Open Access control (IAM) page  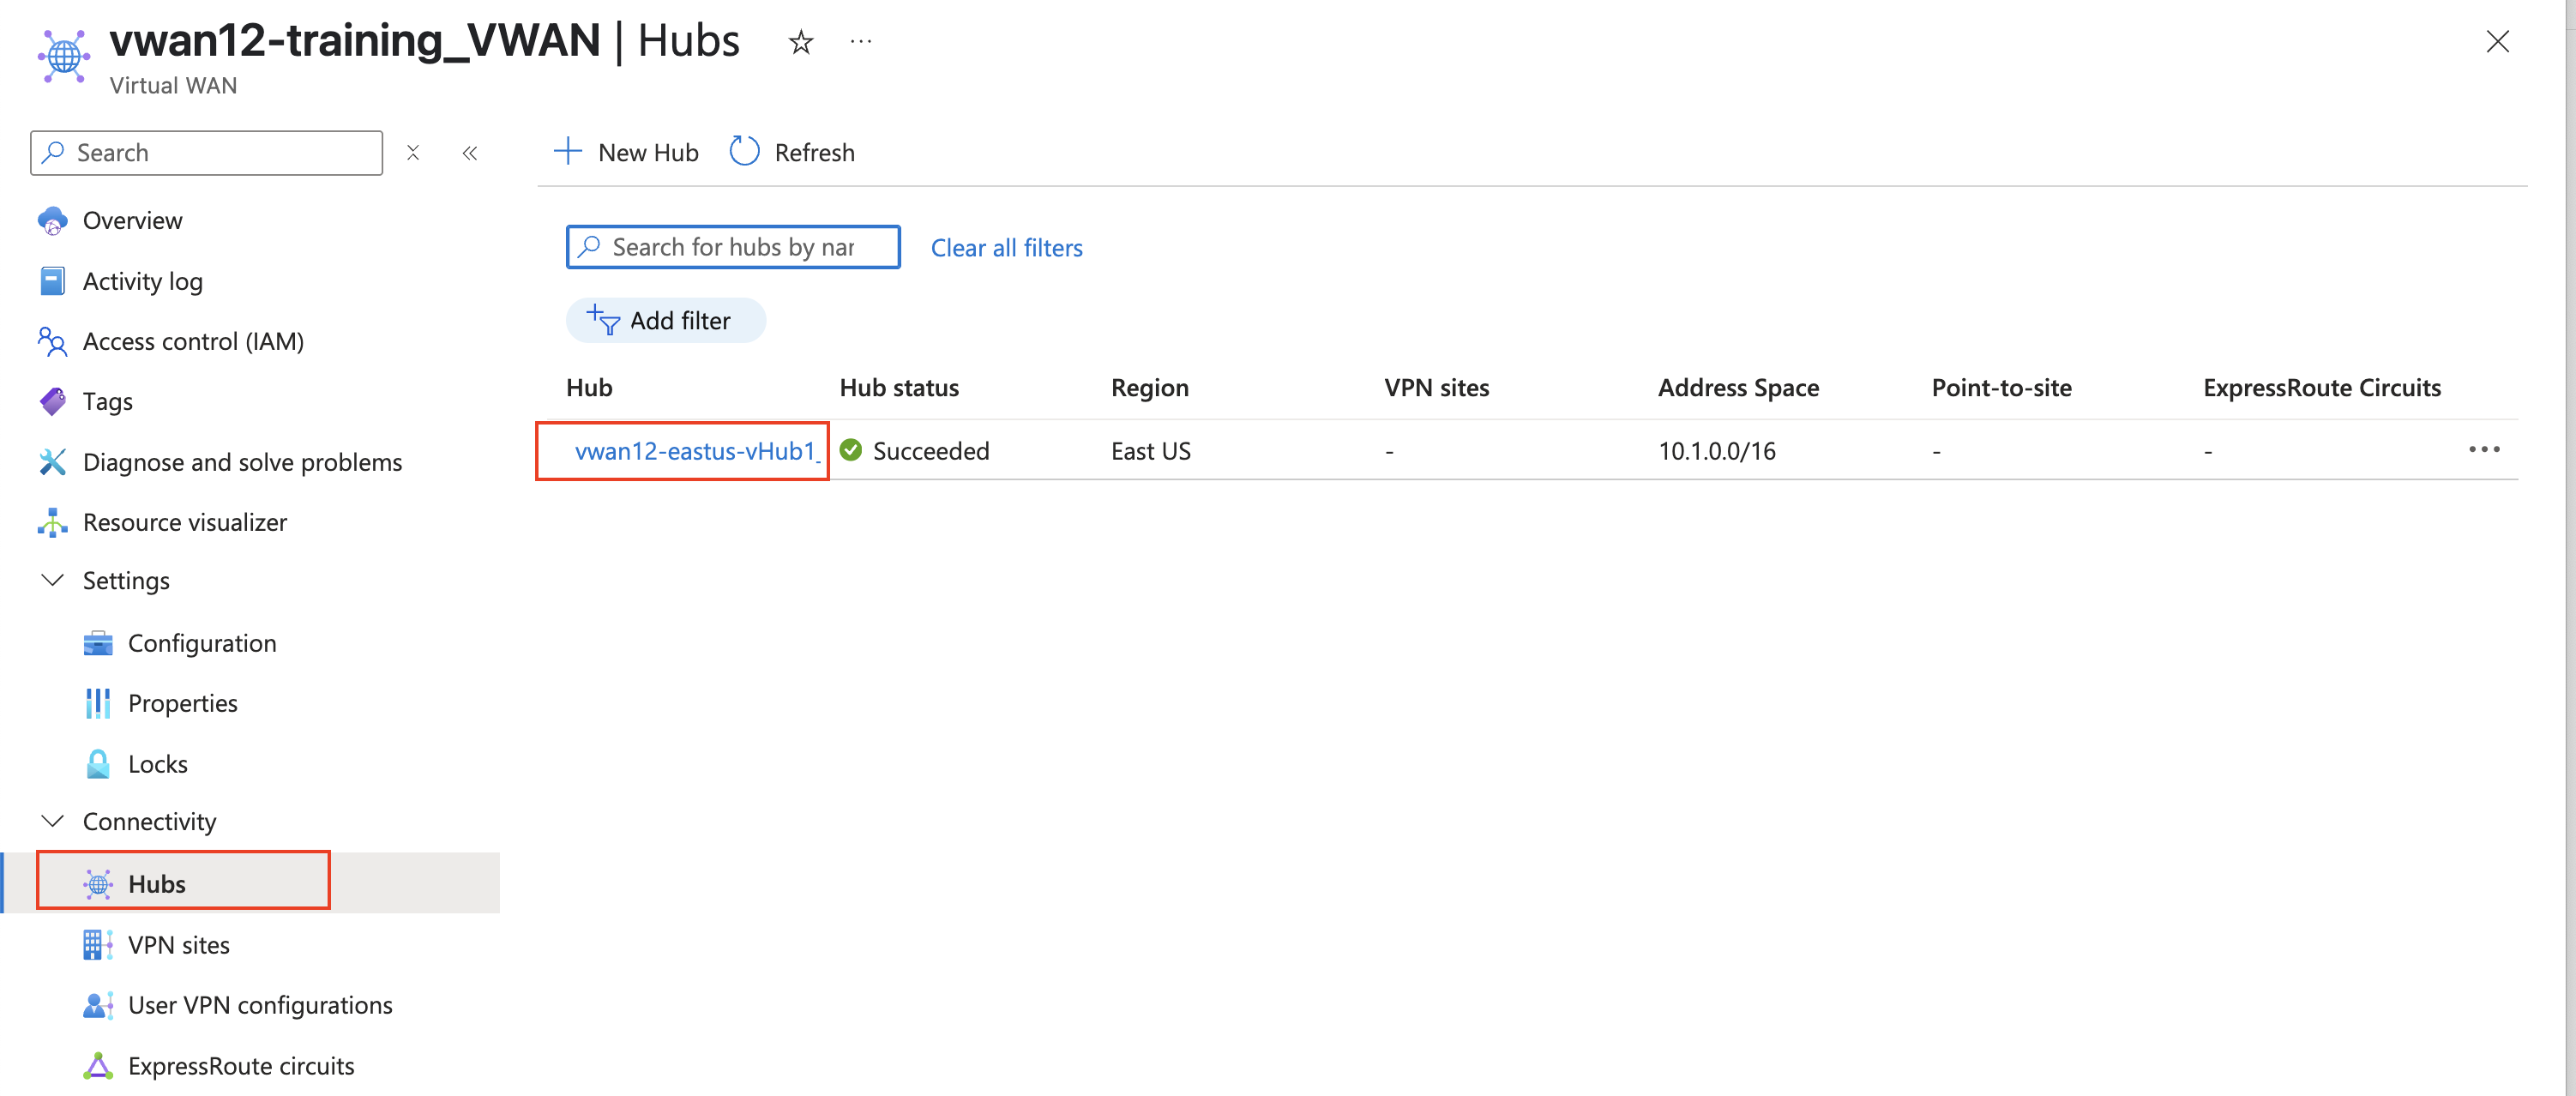193,341
